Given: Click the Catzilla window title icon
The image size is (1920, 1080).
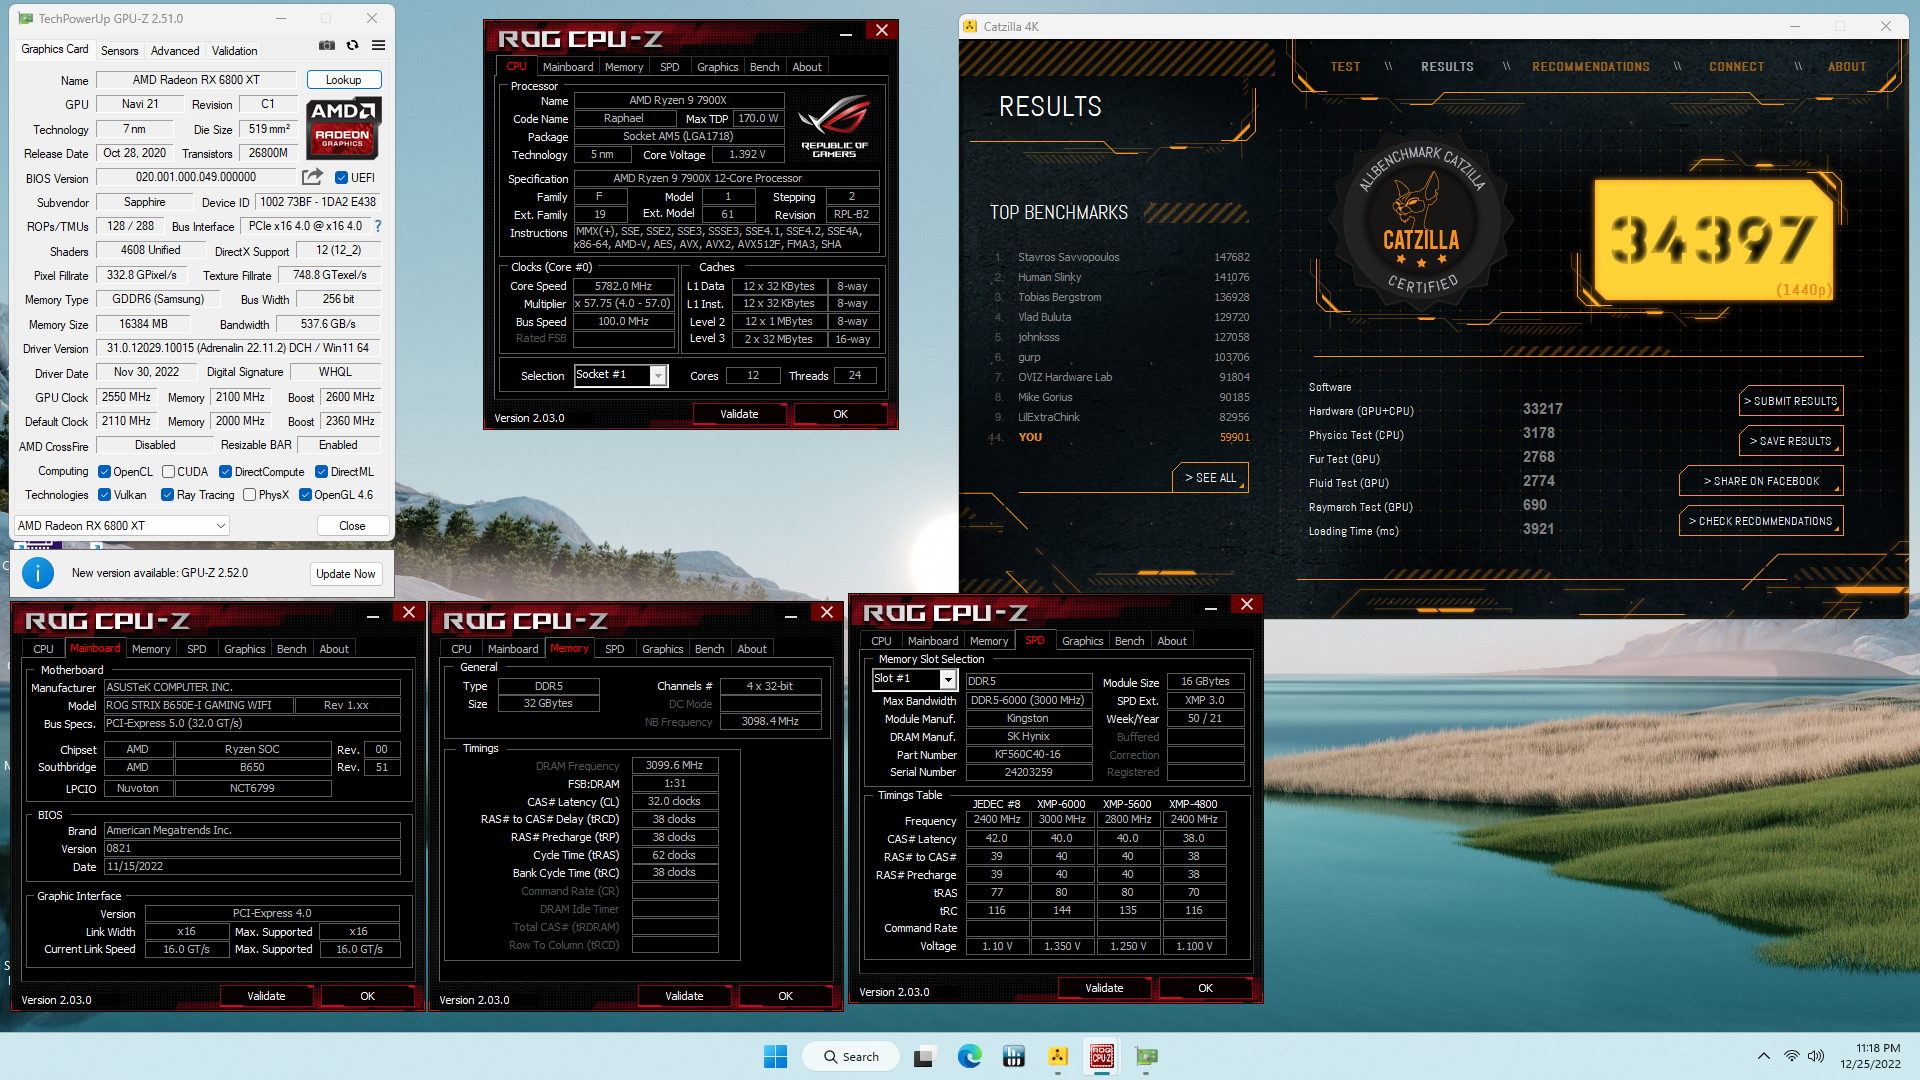Looking at the screenshot, I should (970, 27).
